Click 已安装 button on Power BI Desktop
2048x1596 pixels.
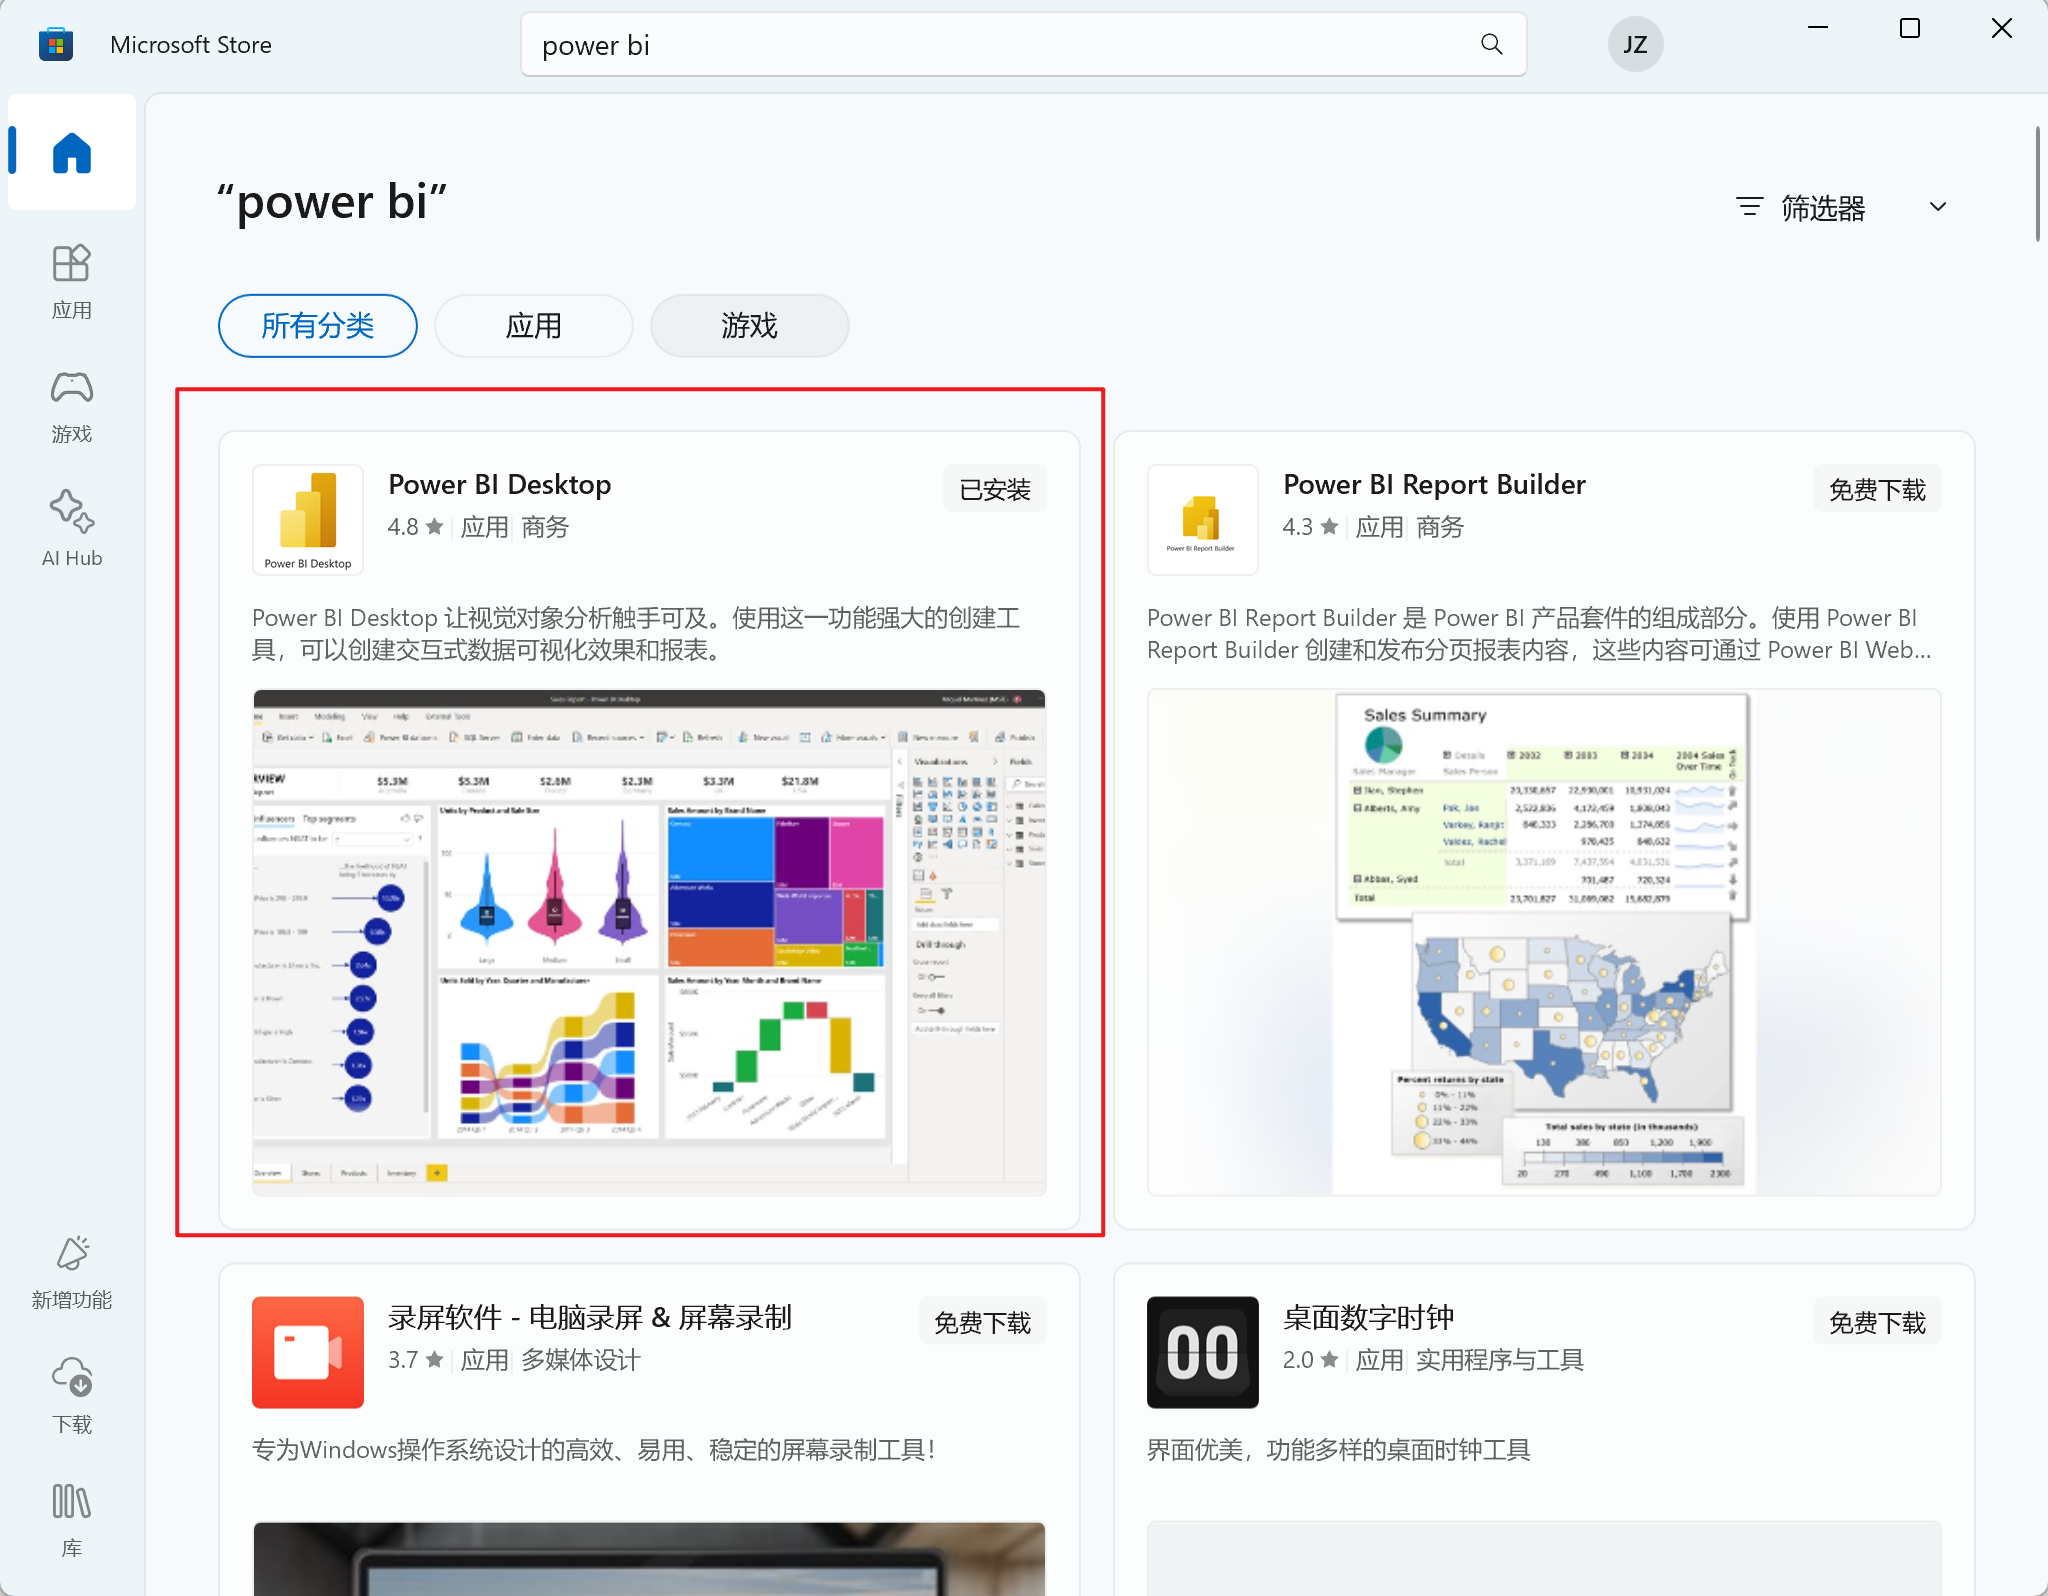(x=994, y=490)
